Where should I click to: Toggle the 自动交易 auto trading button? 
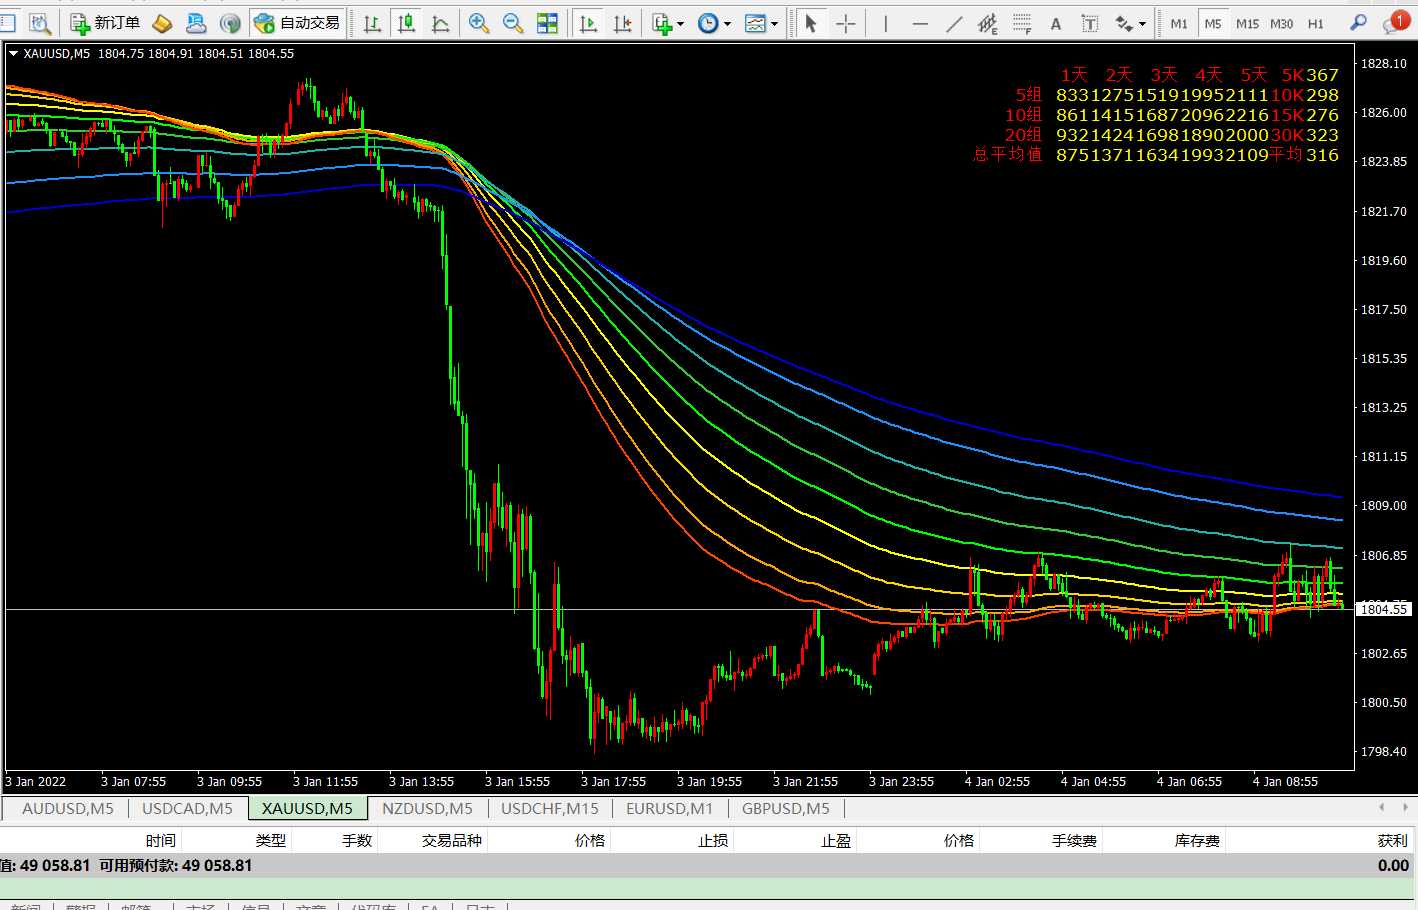point(297,23)
